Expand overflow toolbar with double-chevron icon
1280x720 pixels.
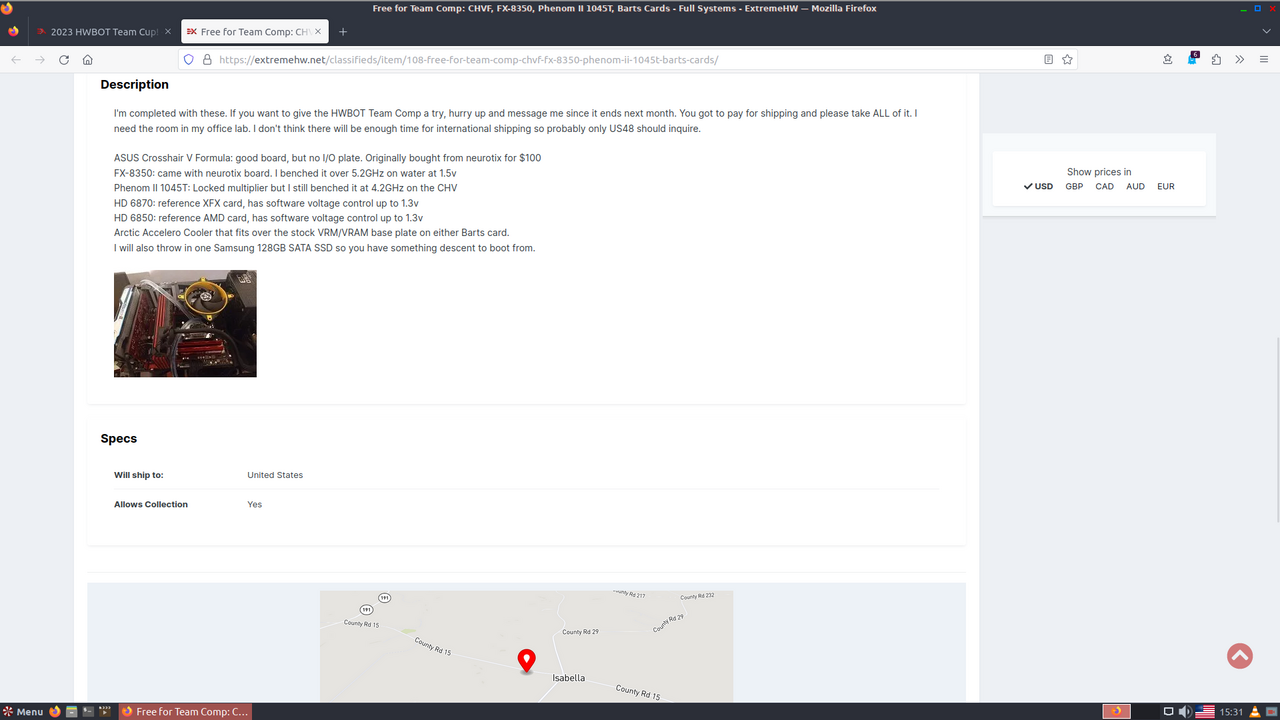point(1240,59)
